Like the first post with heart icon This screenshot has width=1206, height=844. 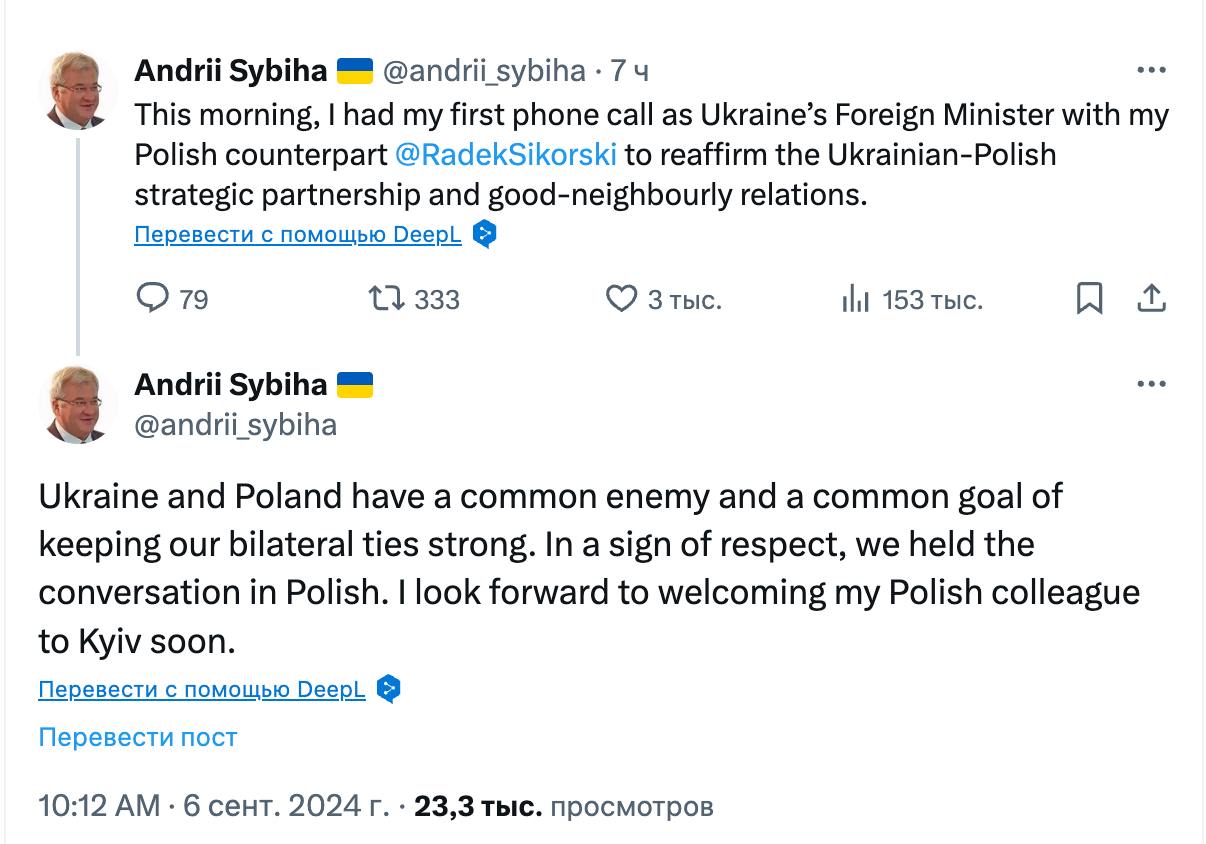[622, 298]
